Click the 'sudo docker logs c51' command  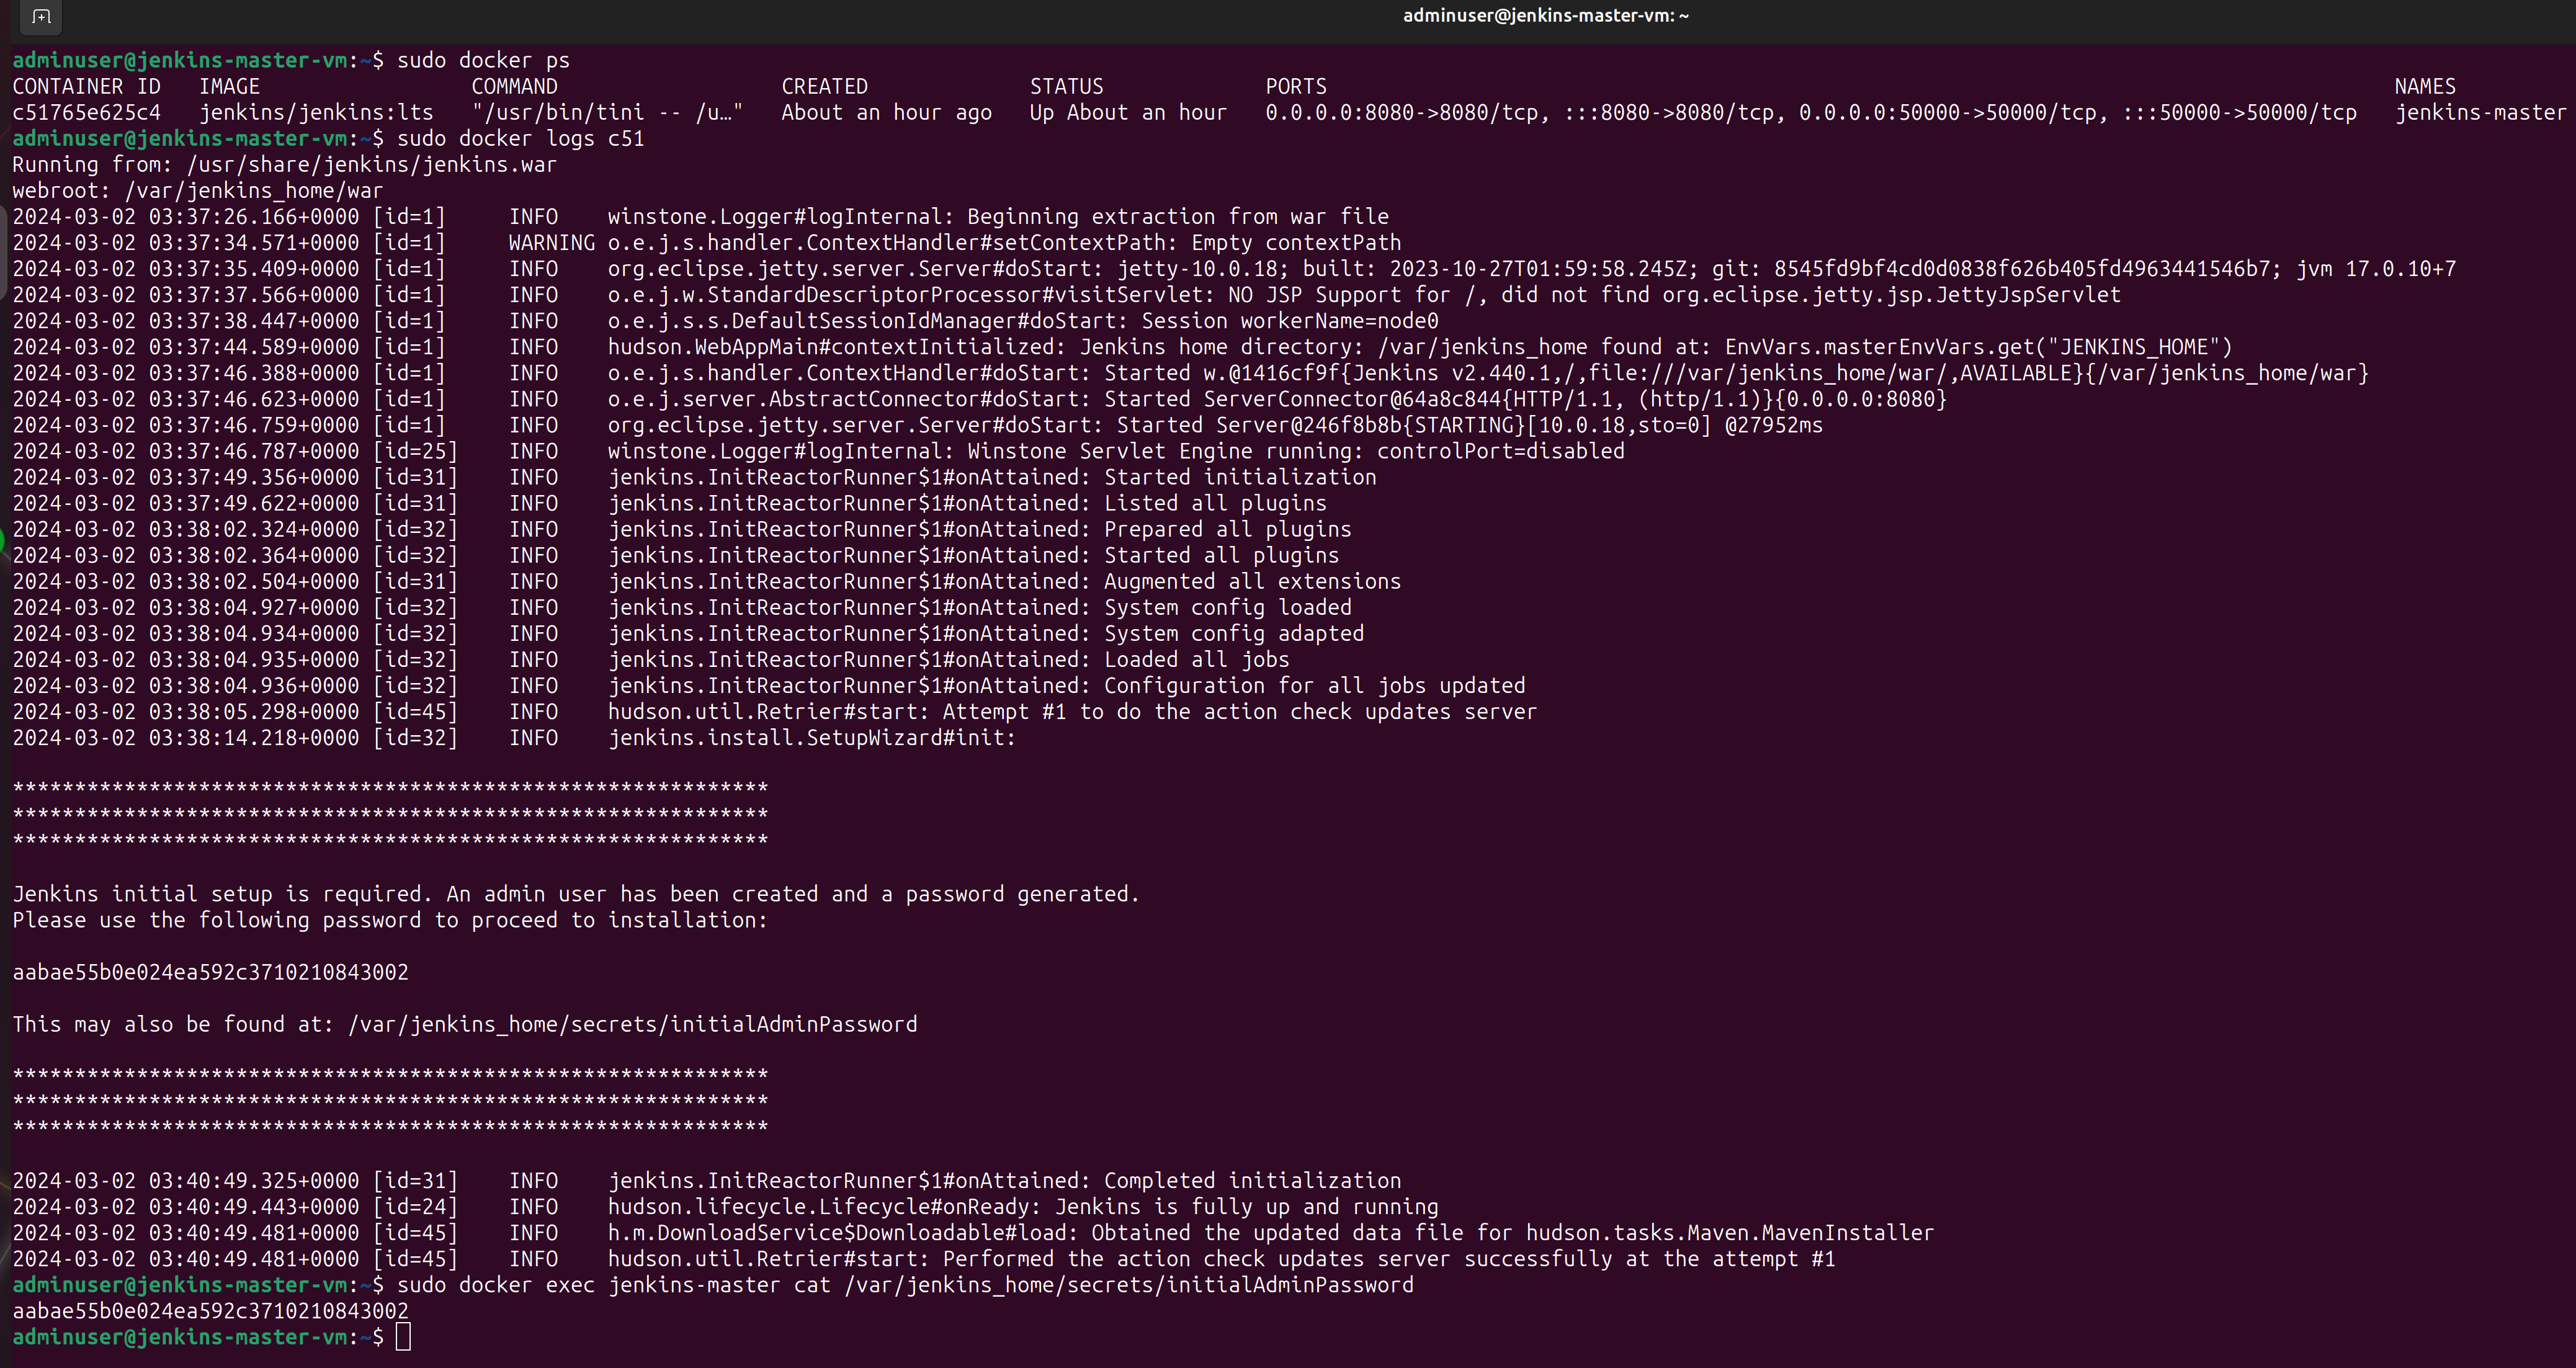pyautogui.click(x=520, y=138)
